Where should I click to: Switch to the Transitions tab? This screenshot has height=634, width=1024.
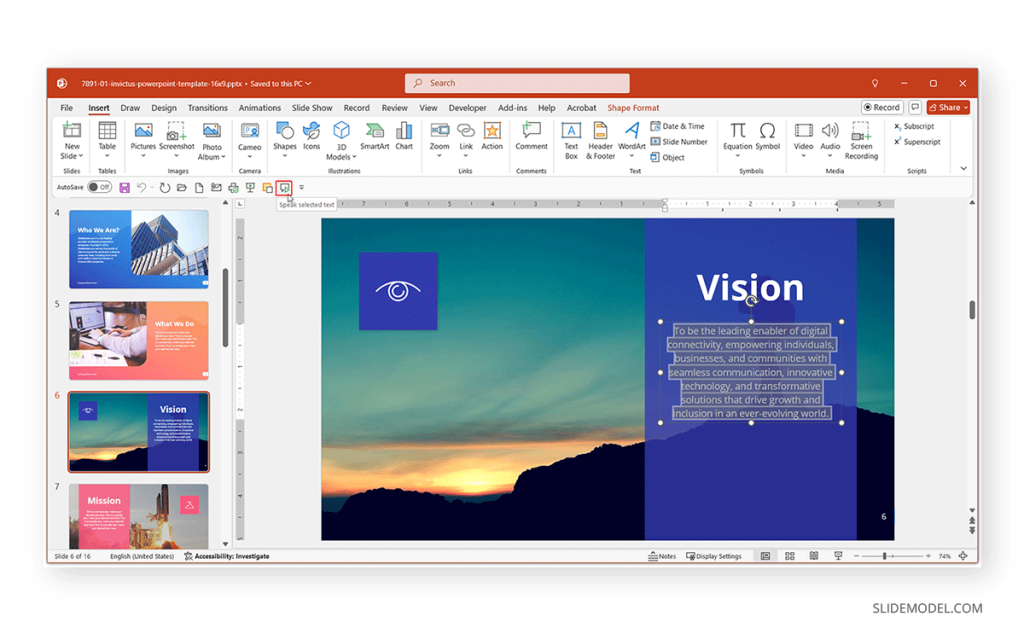[x=207, y=108]
